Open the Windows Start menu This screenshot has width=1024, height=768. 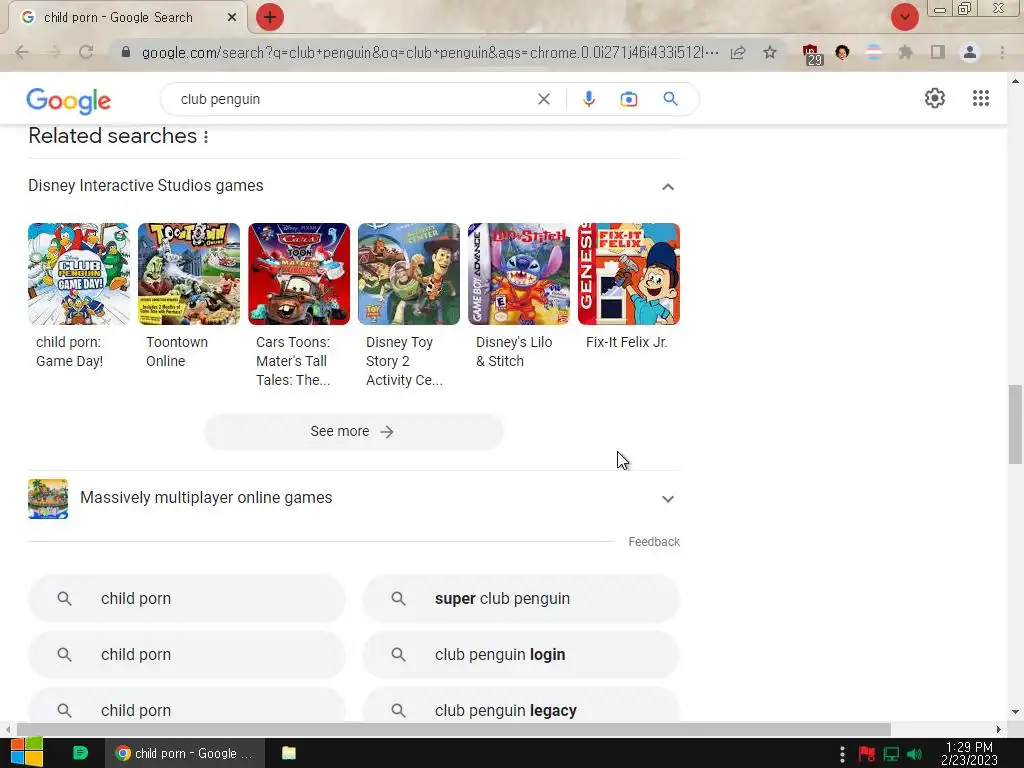pyautogui.click(x=26, y=753)
